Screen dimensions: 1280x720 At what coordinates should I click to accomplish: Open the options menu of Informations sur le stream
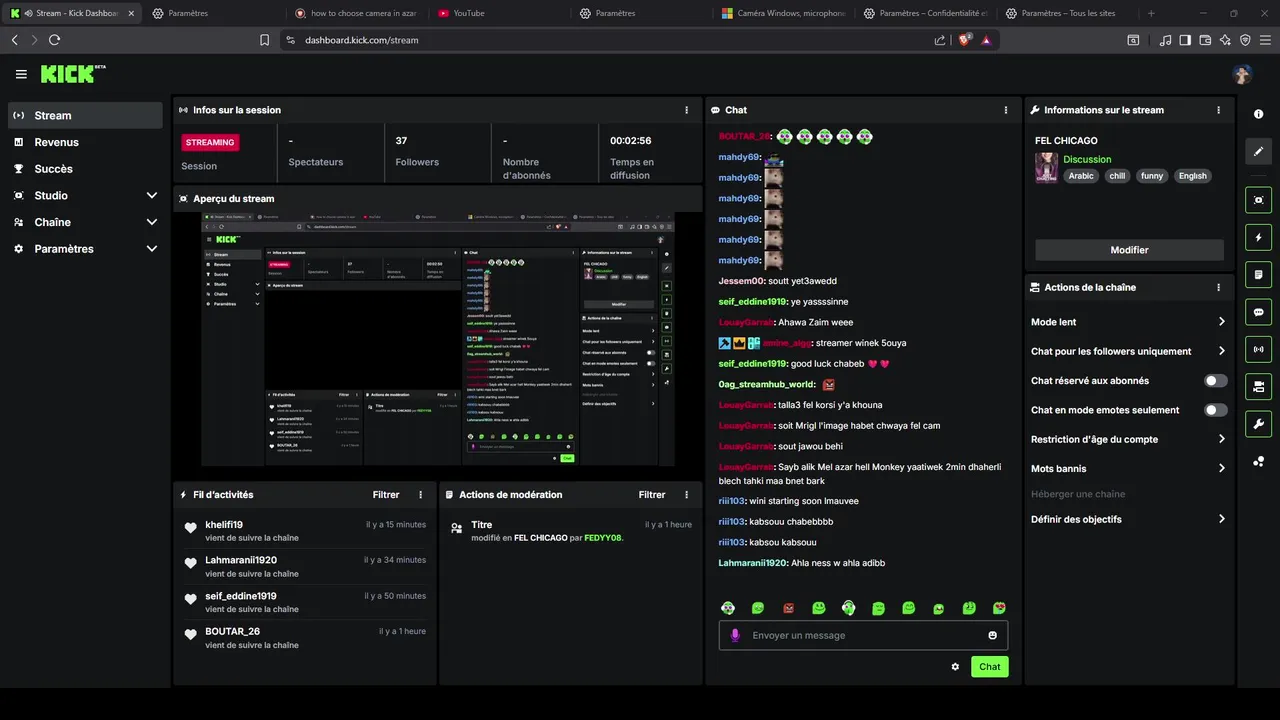pyautogui.click(x=1218, y=110)
